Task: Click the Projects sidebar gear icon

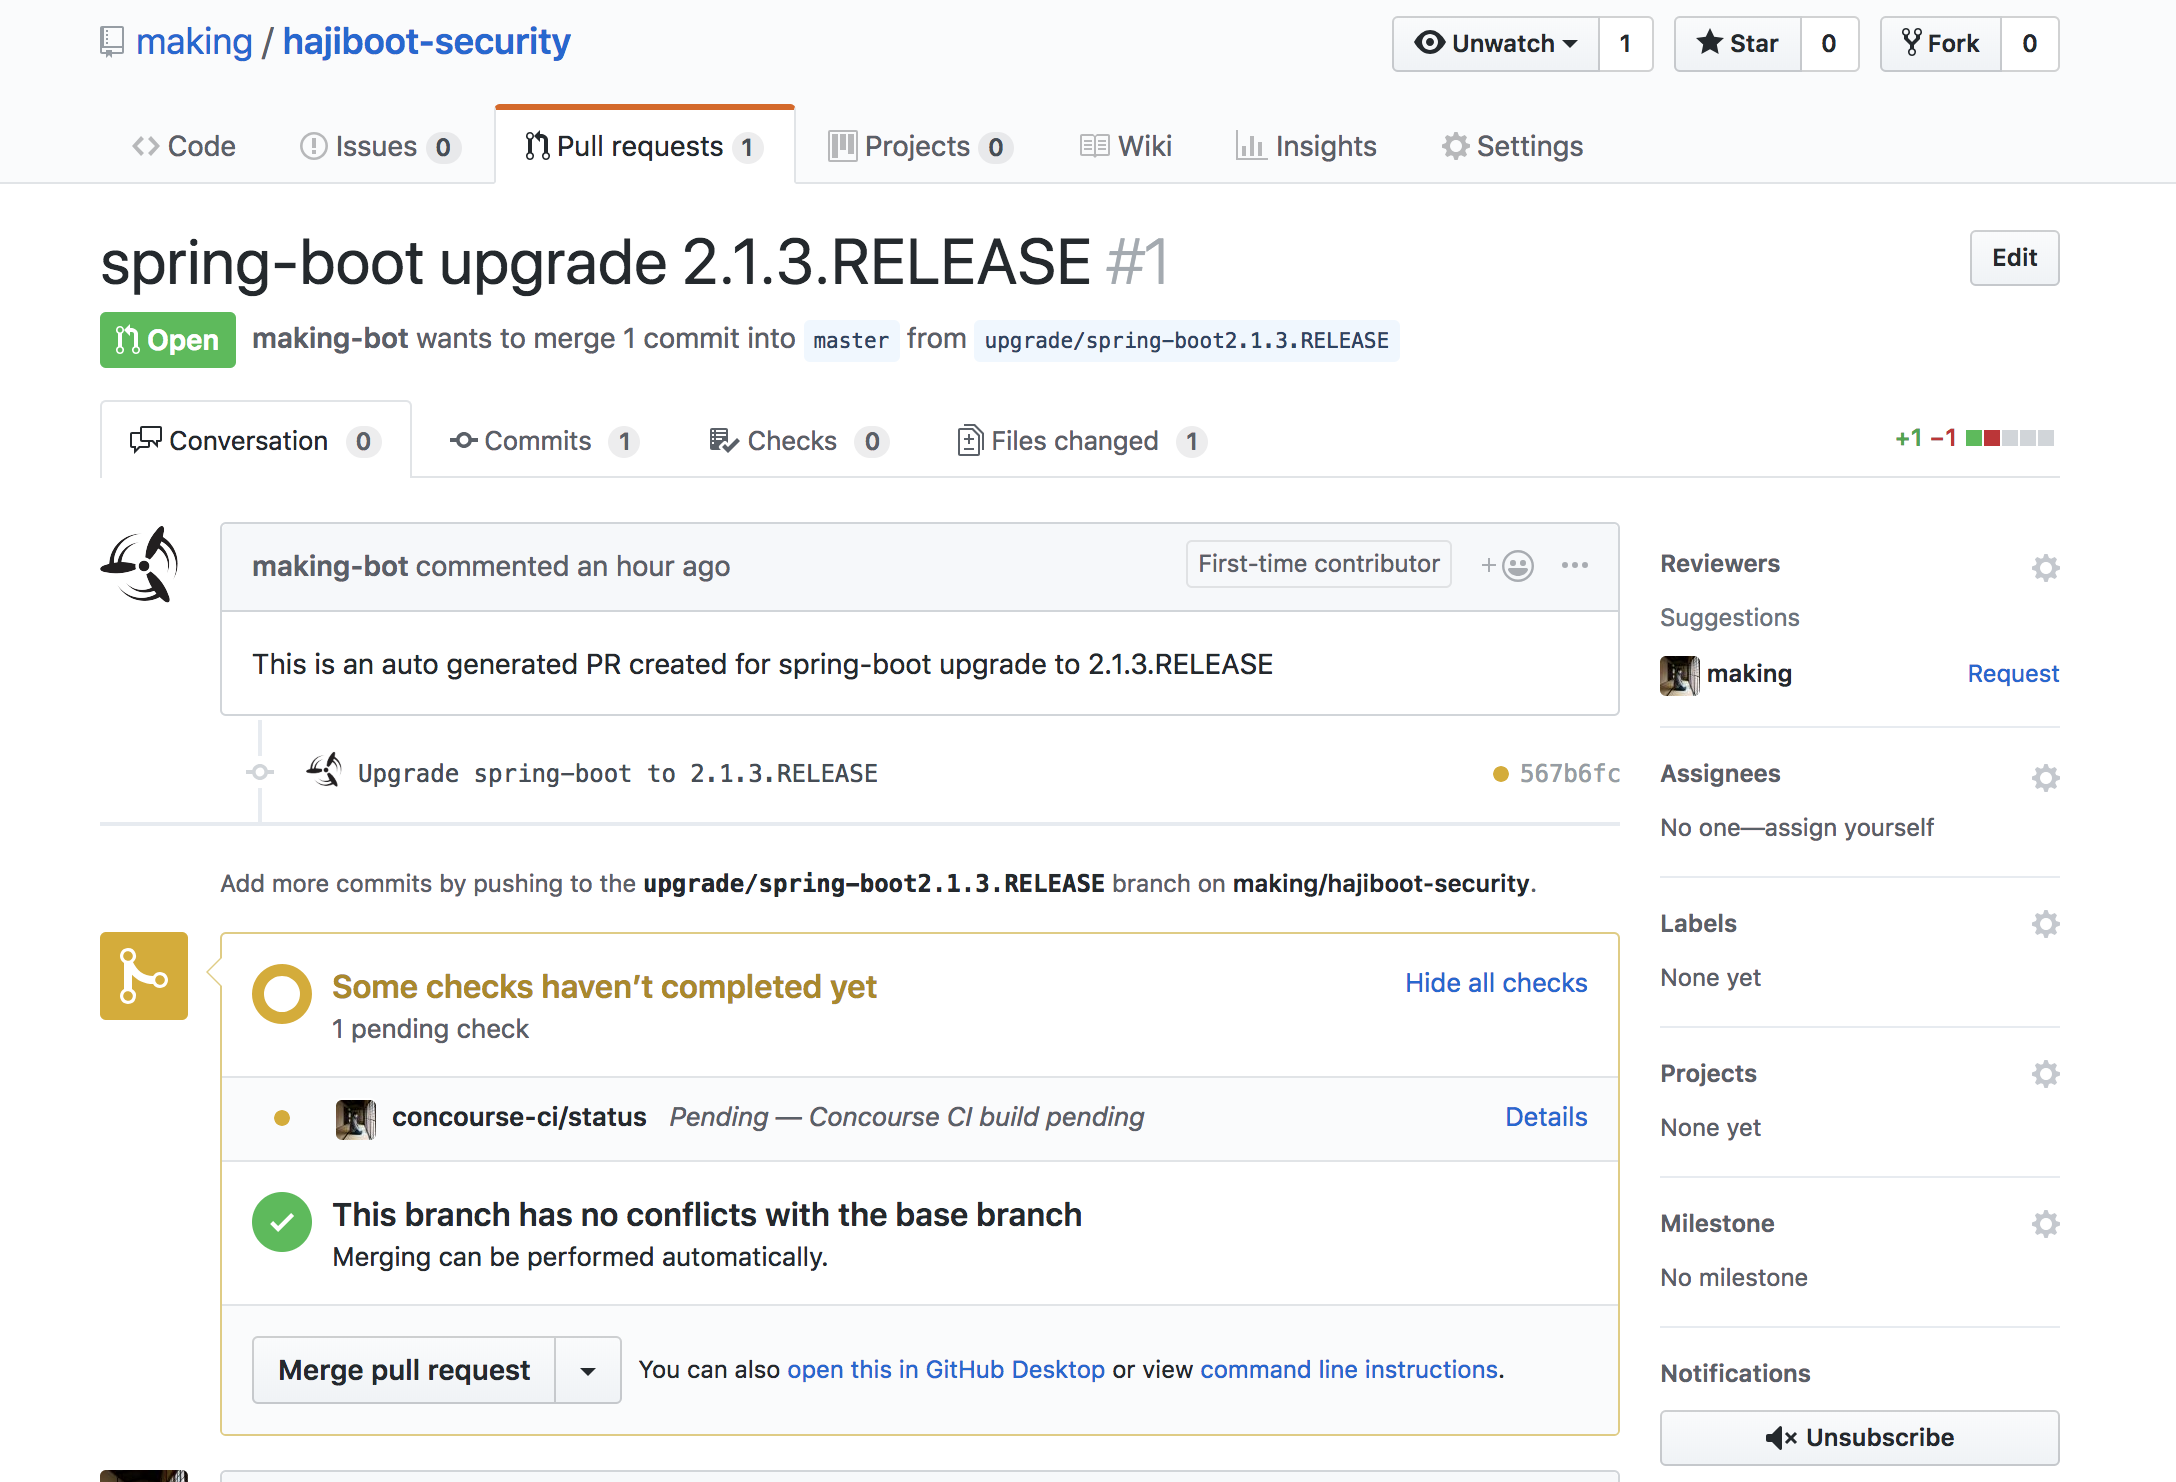Action: (2045, 1073)
